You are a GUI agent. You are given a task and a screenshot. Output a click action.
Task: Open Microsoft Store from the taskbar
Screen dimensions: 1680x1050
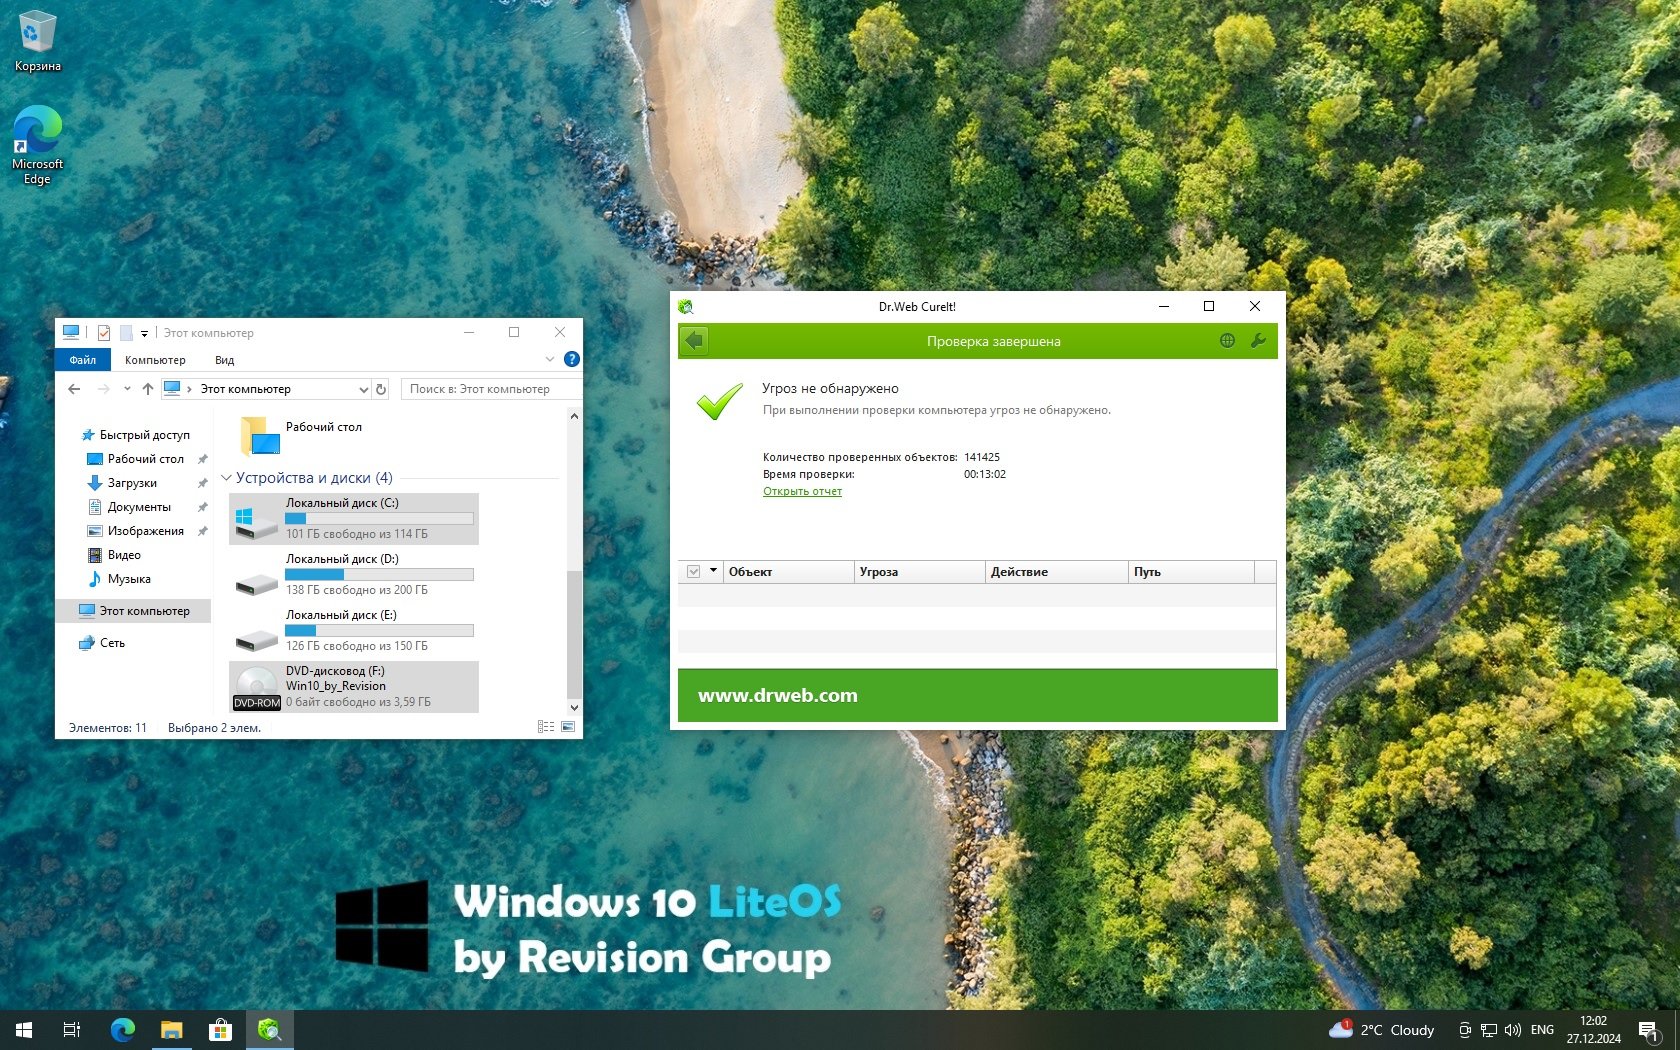(x=220, y=1029)
